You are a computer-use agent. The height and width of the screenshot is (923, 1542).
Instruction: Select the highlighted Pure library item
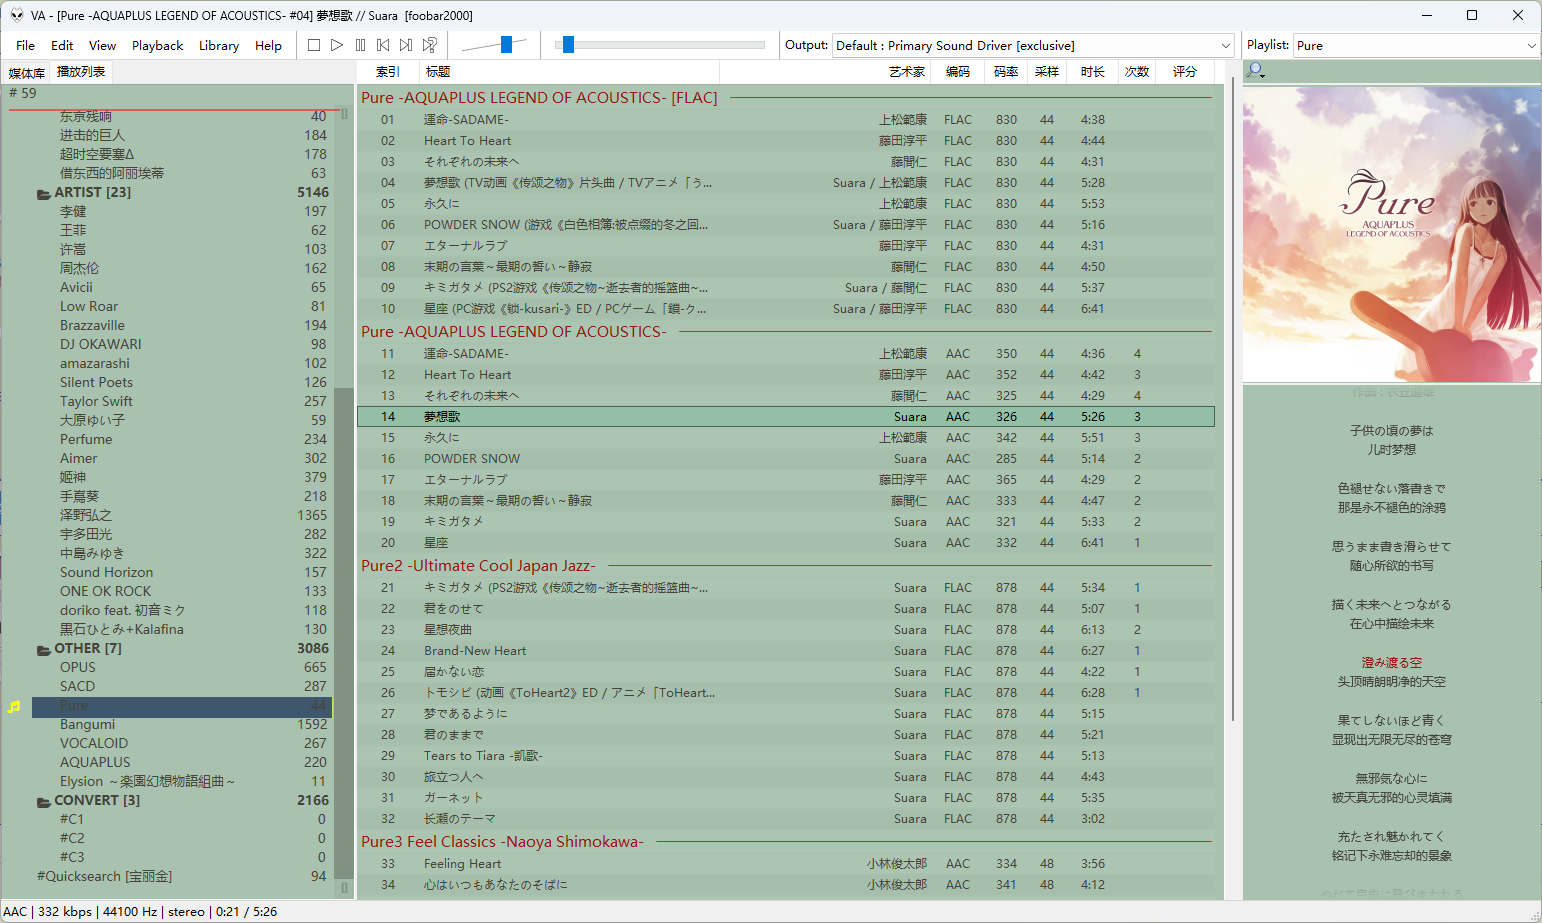[181, 706]
